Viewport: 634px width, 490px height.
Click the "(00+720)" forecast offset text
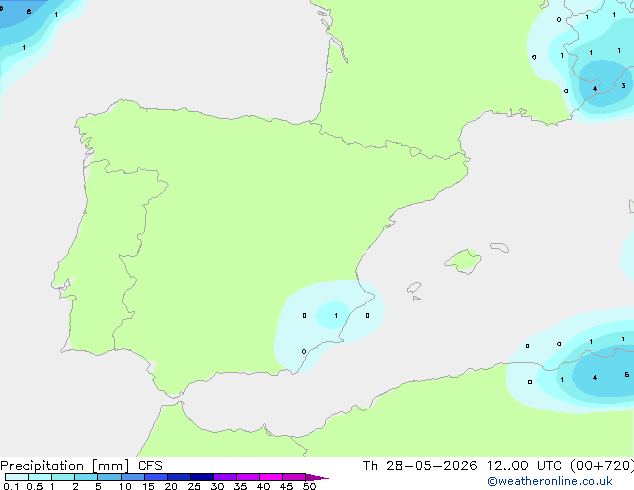602,466
